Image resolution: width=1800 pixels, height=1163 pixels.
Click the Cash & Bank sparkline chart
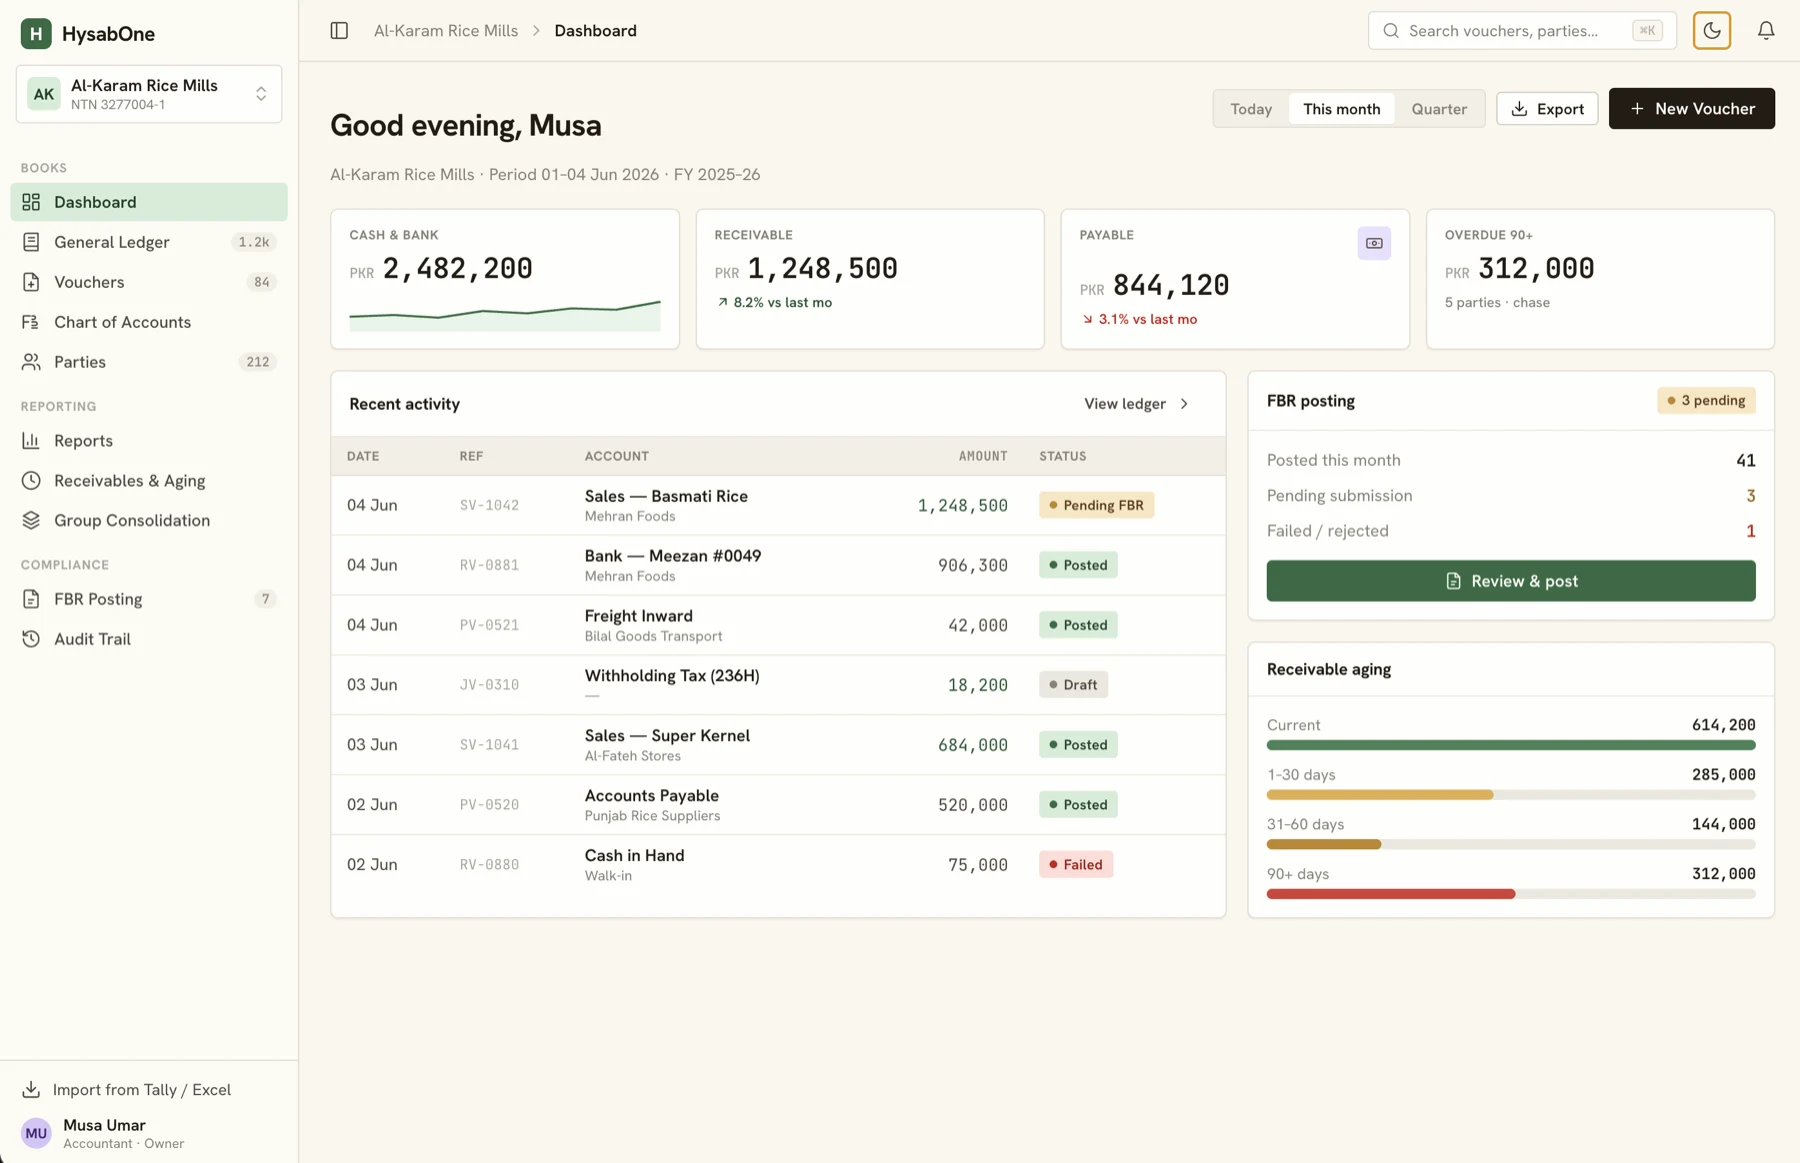point(504,315)
